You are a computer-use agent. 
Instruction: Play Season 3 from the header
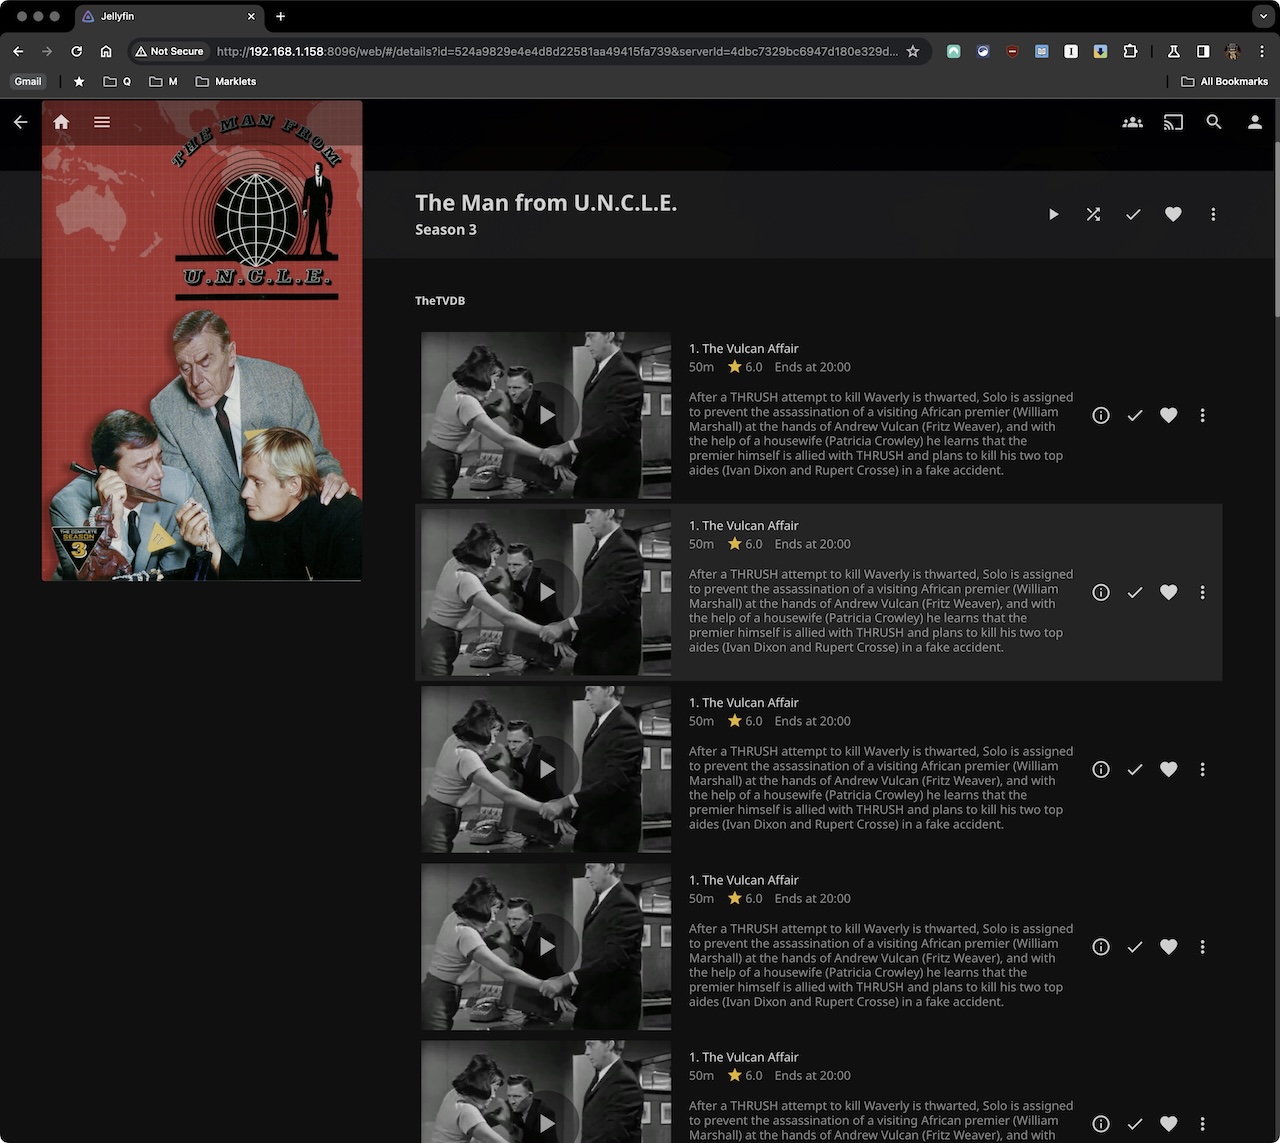(x=1053, y=214)
